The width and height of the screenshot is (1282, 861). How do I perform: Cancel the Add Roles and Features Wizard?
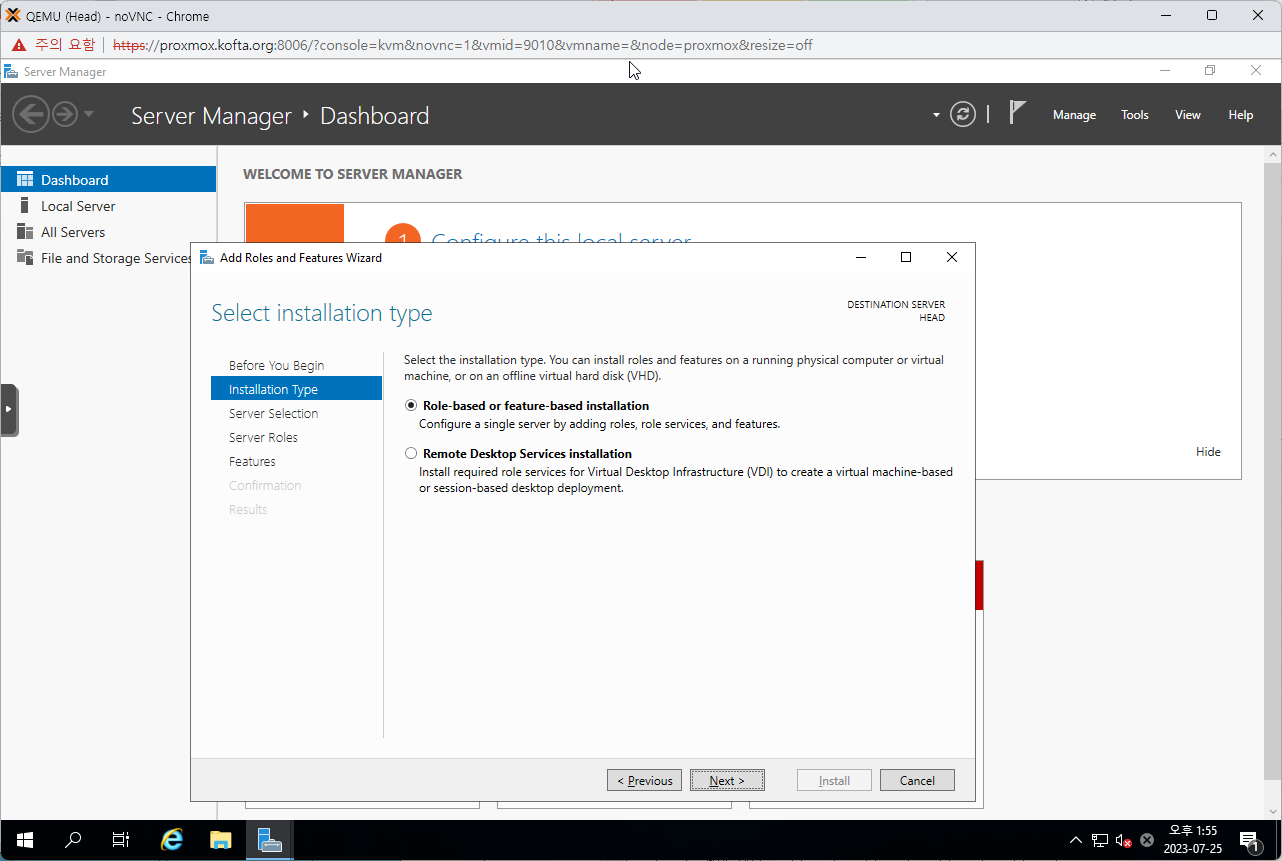pos(917,781)
